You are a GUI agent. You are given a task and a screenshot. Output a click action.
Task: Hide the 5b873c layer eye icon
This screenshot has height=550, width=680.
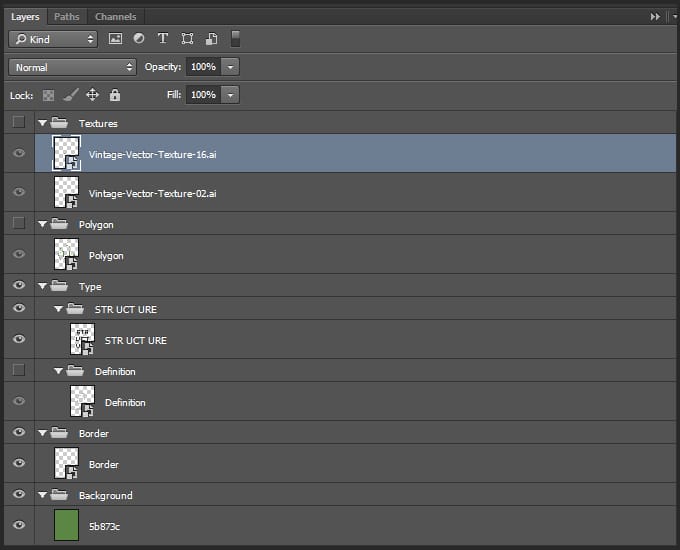(19, 525)
